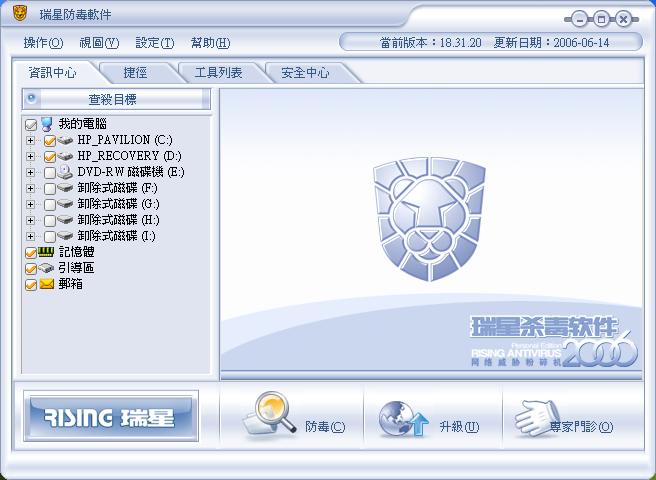
Task: Close the 瑞星防毒軟件 window
Action: [623, 19]
